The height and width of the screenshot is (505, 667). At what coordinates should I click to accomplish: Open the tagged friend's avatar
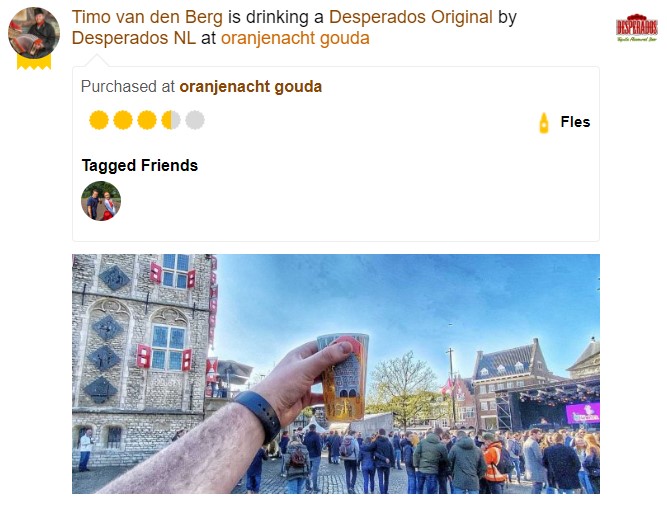click(x=101, y=201)
